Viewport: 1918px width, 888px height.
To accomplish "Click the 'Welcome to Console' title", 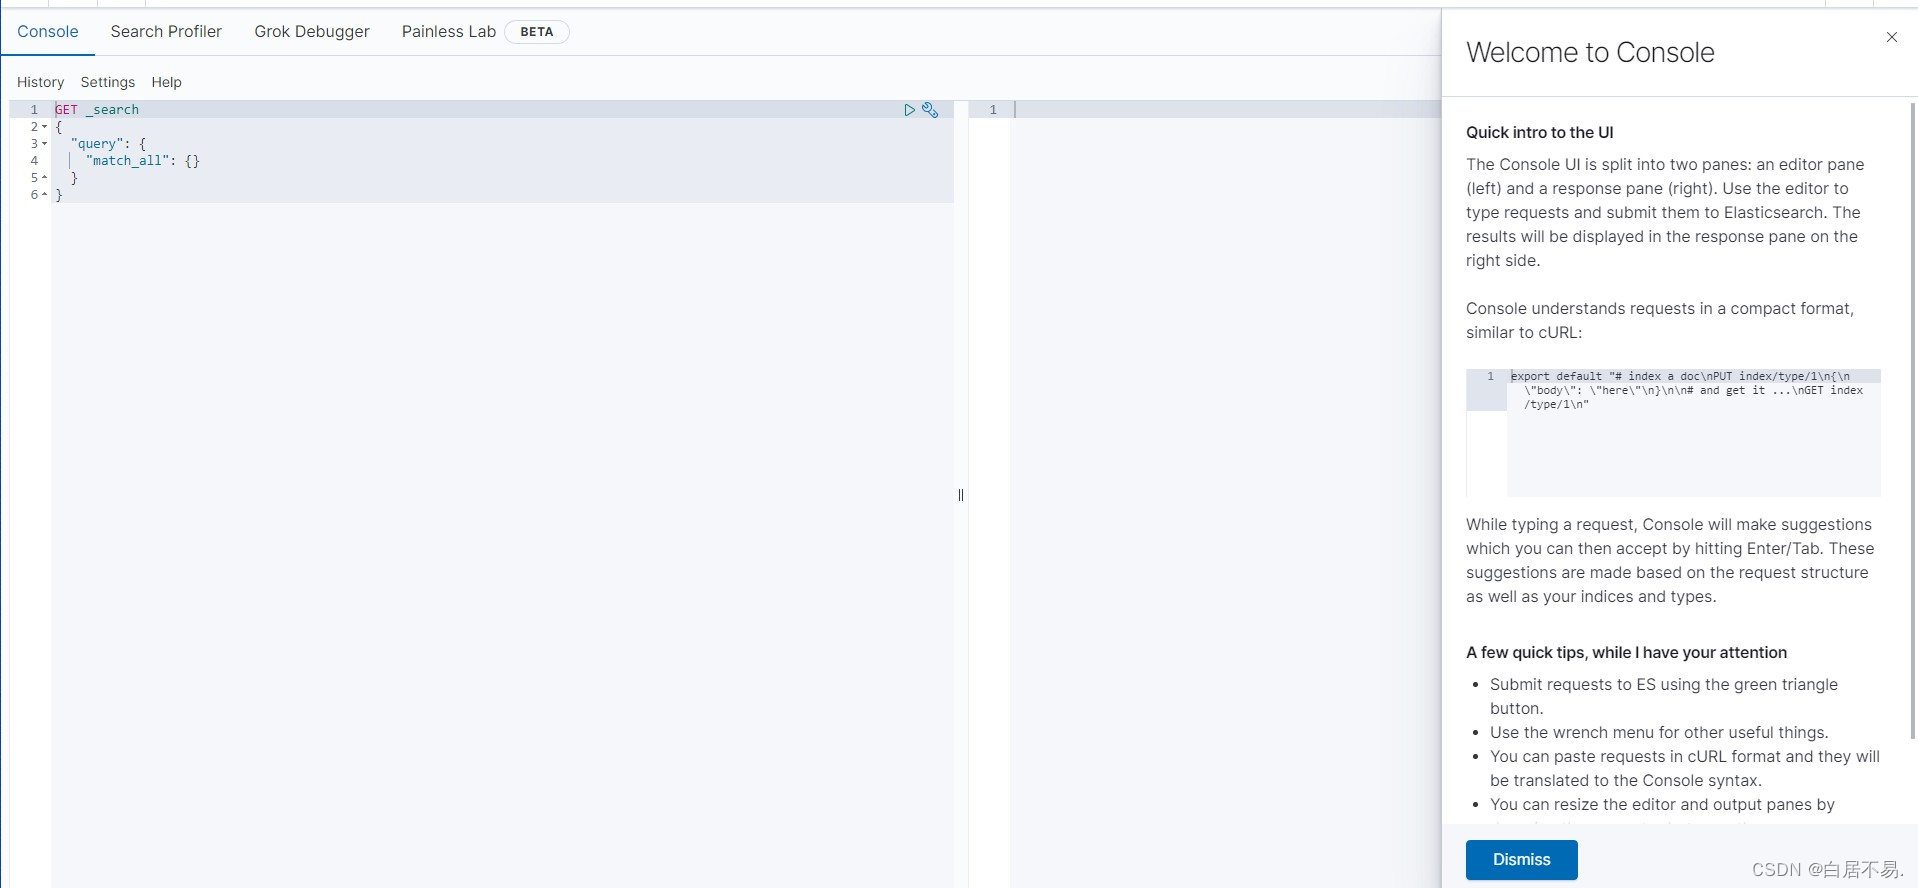I will point(1590,52).
